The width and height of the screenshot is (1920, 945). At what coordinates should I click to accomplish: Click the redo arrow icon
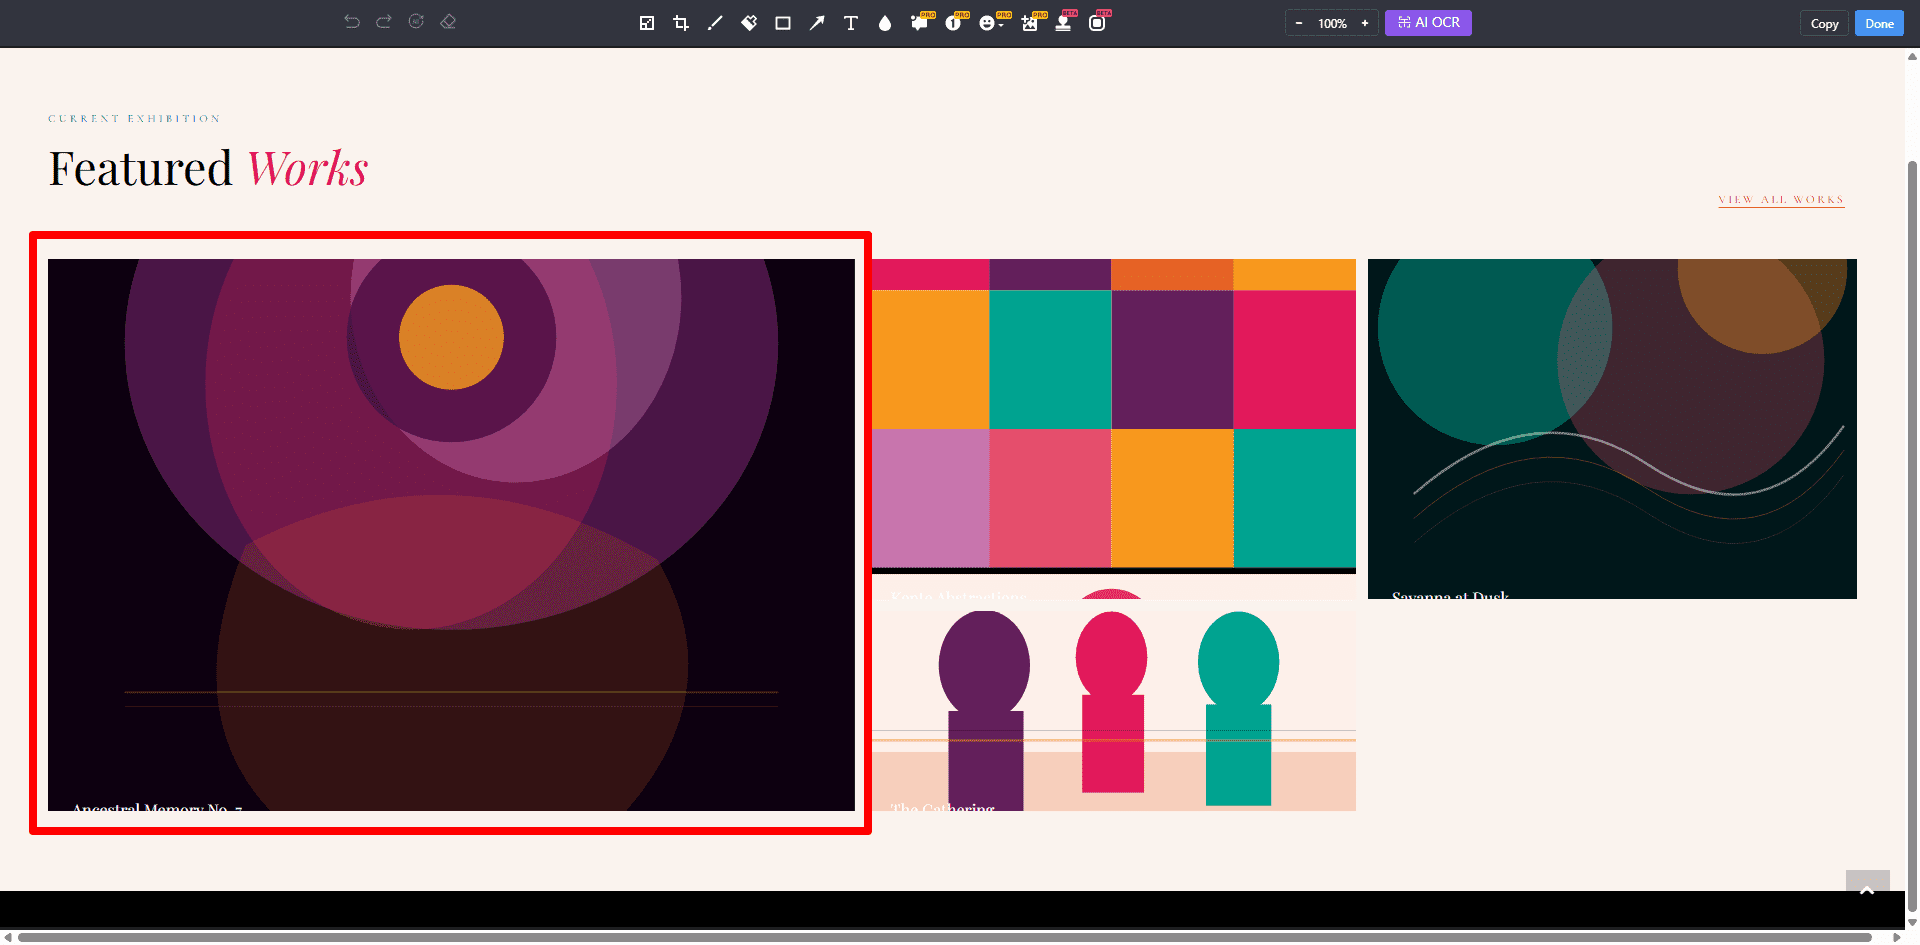(384, 22)
